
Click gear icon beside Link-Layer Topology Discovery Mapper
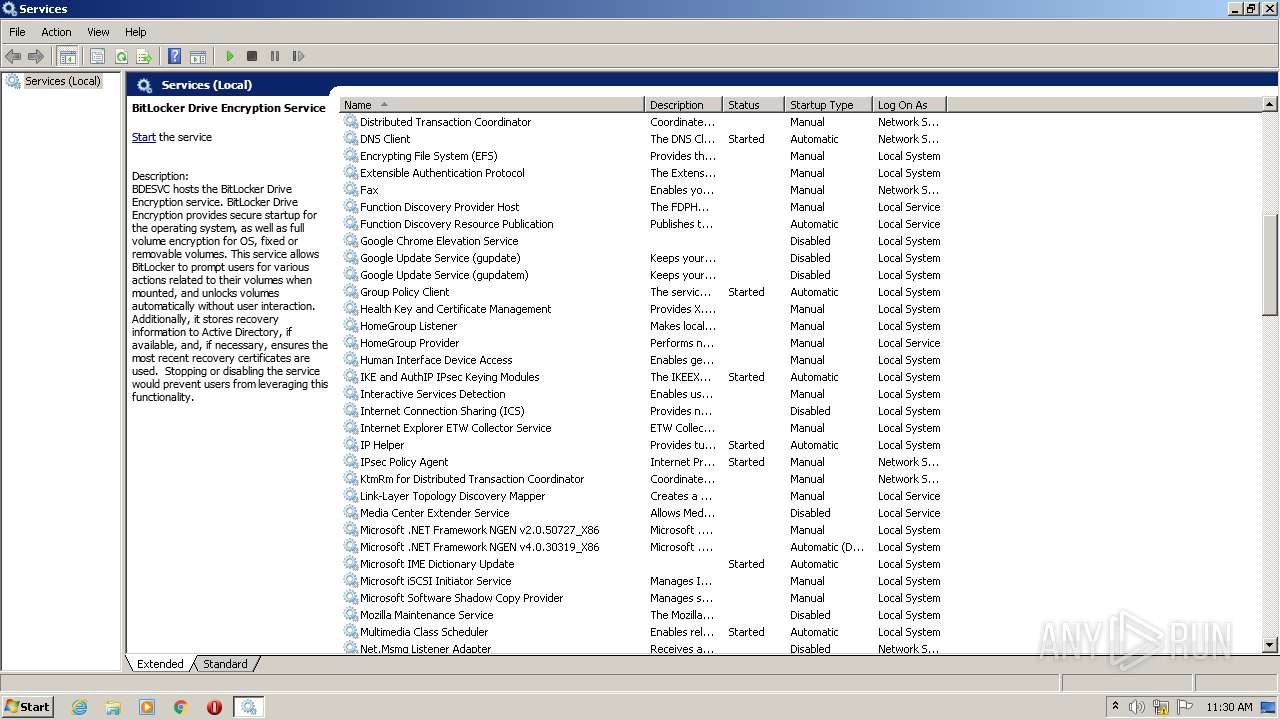[351, 496]
